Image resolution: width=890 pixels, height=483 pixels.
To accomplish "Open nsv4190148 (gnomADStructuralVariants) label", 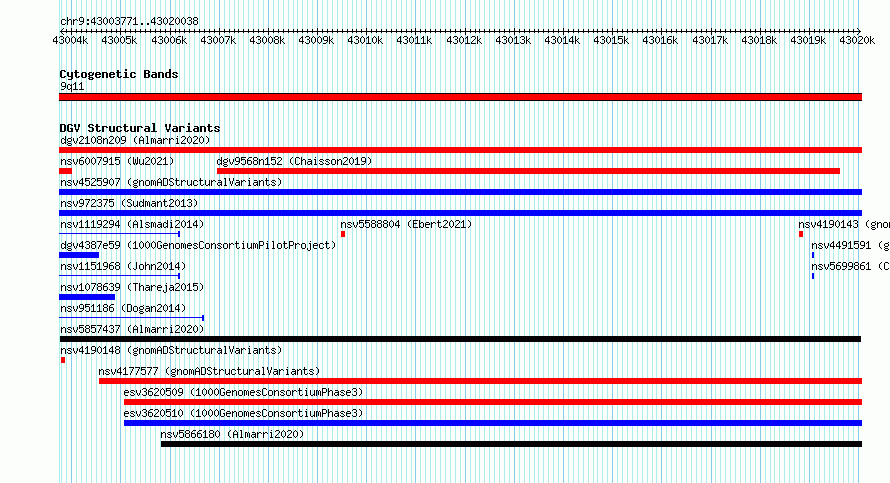I will 171,350.
